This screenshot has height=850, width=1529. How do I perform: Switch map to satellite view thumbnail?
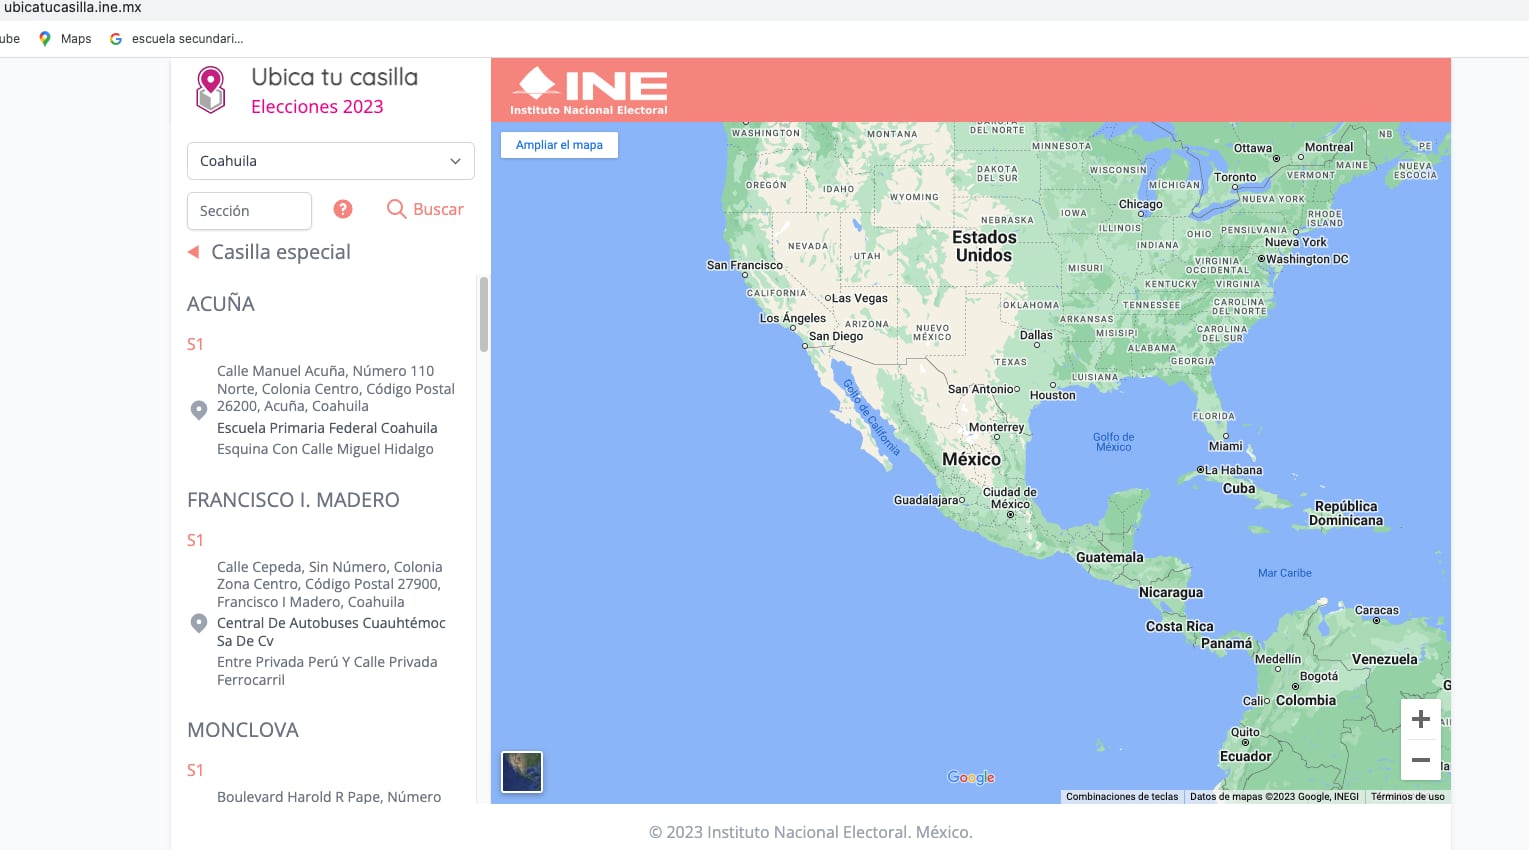pos(522,772)
